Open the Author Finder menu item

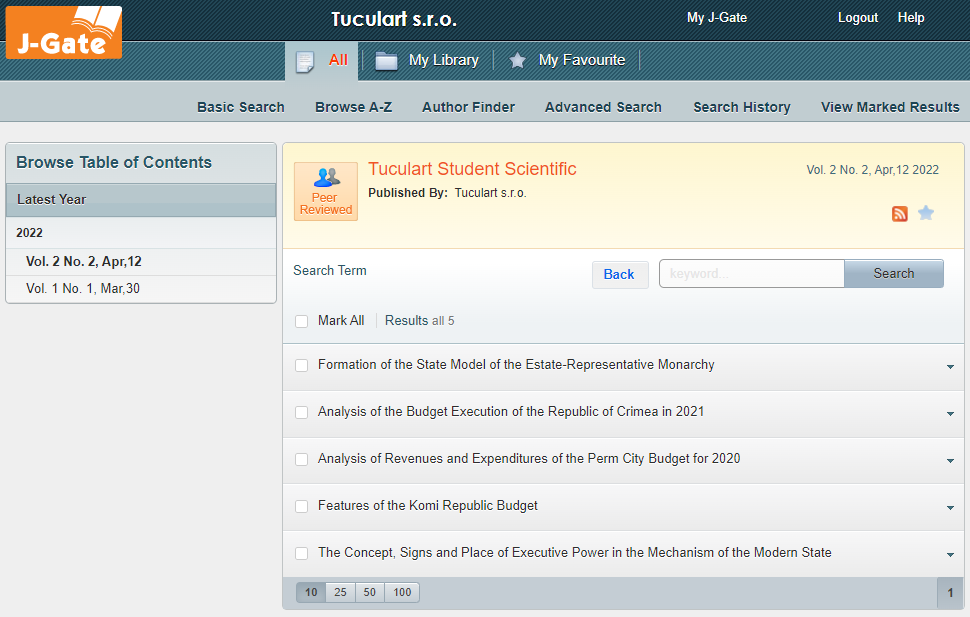click(468, 107)
